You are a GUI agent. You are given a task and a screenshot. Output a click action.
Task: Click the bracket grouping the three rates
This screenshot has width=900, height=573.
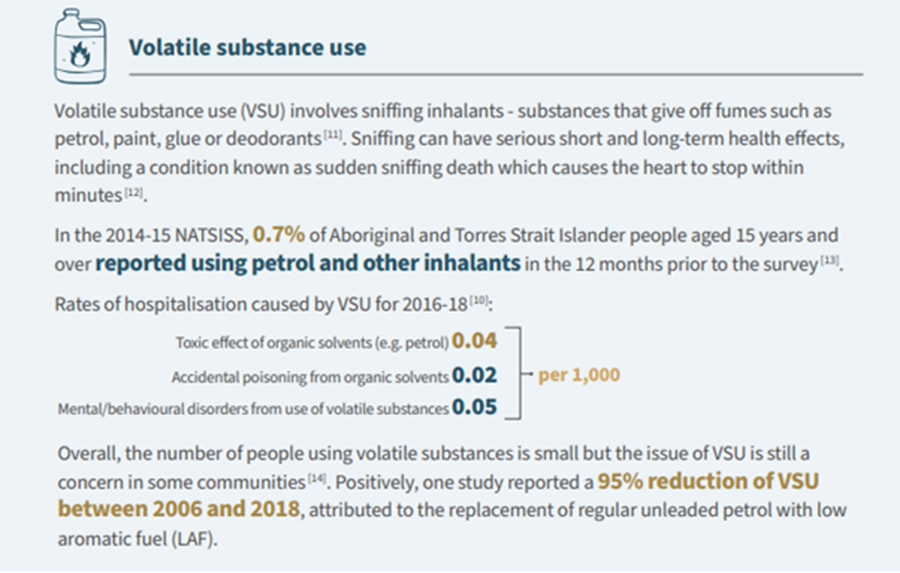tap(515, 372)
